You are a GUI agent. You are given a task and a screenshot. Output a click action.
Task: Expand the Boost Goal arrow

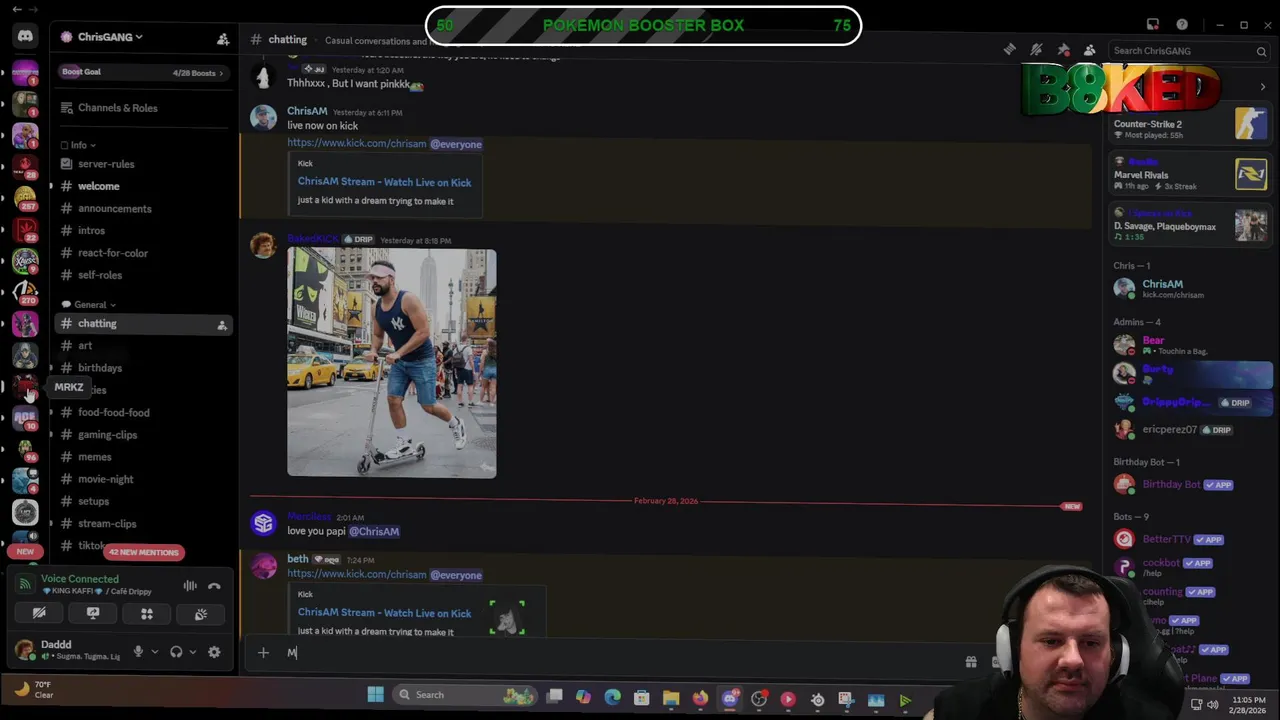coord(221,73)
